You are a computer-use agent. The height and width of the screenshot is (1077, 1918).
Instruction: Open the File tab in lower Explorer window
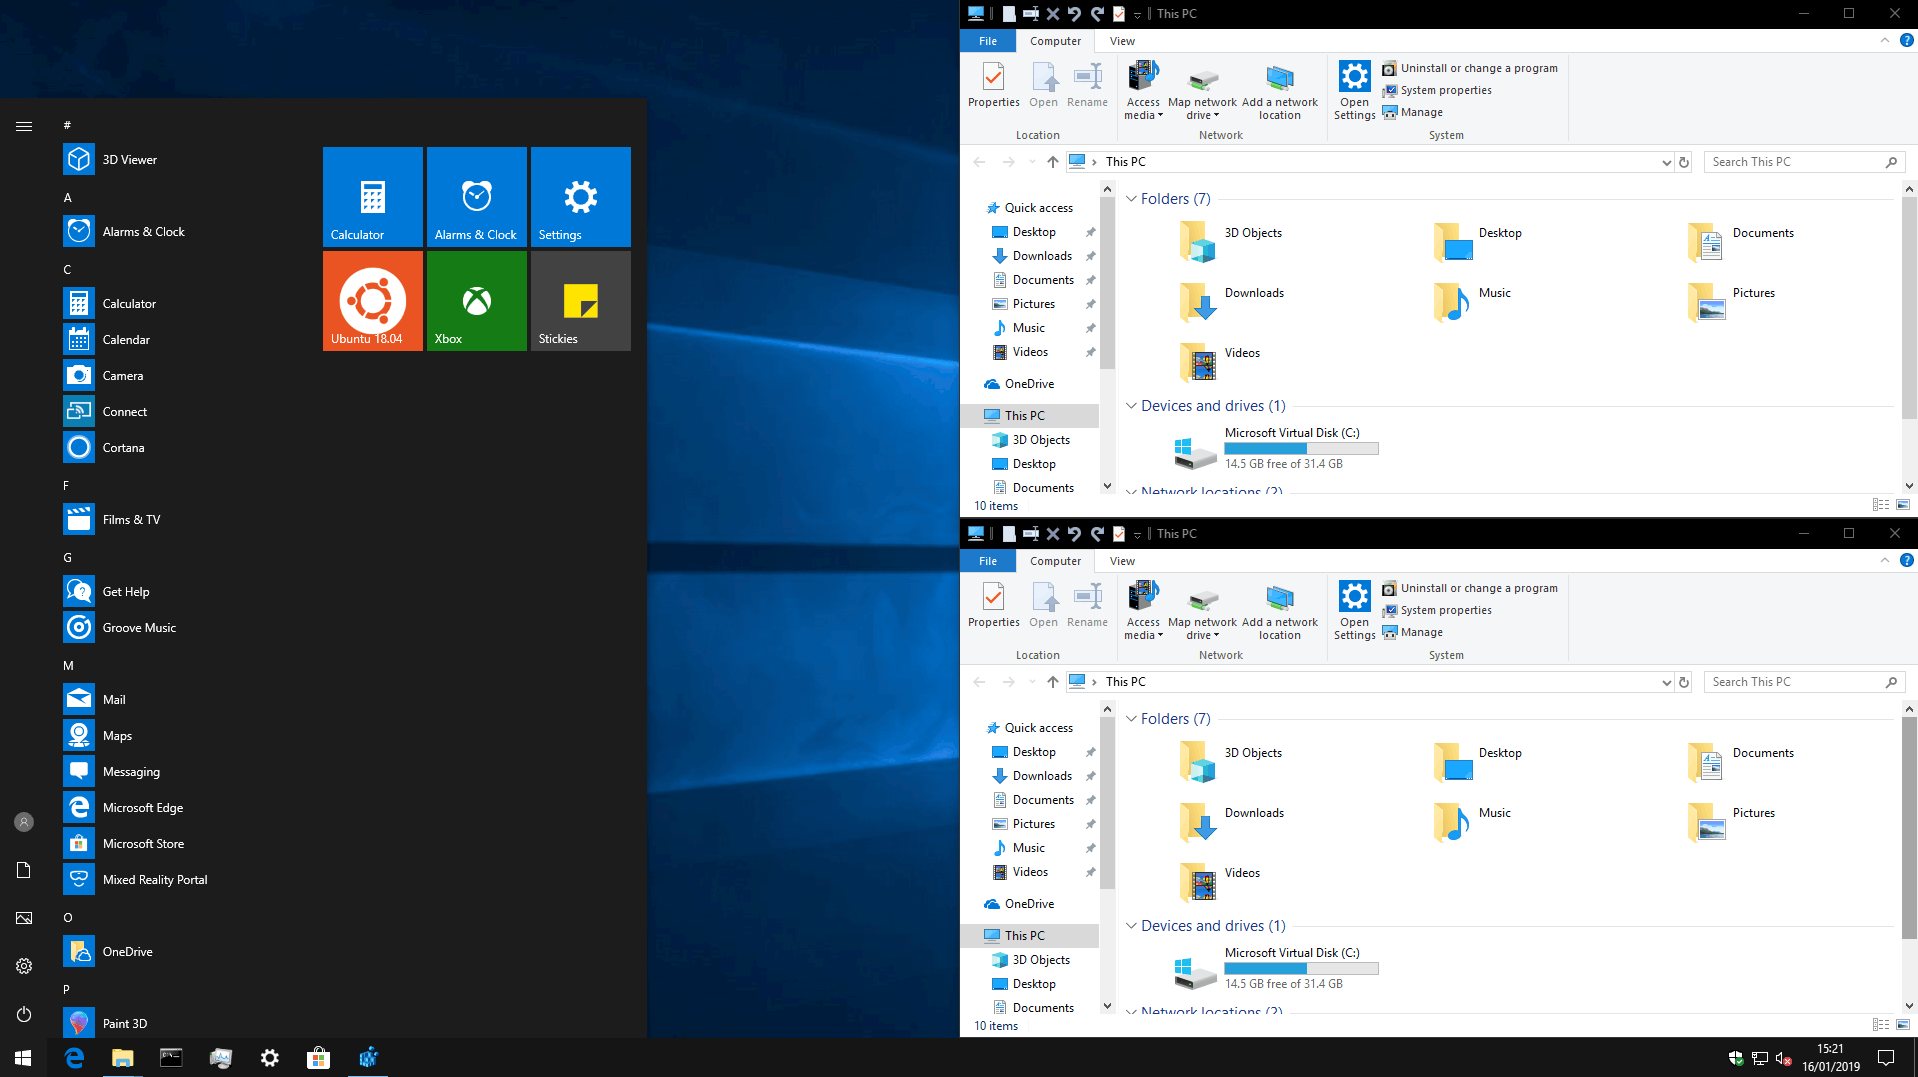click(x=987, y=561)
